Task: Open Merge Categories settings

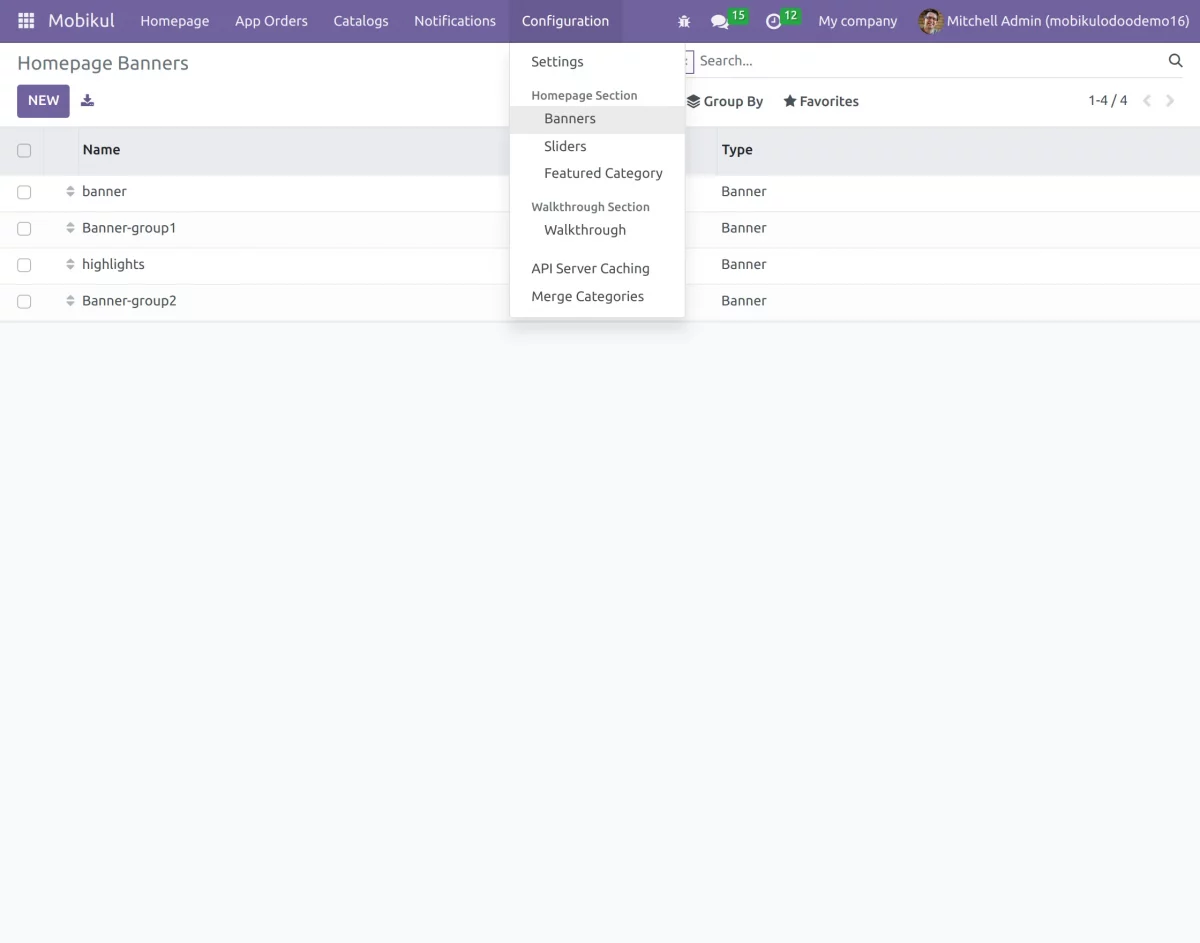Action: pos(587,296)
